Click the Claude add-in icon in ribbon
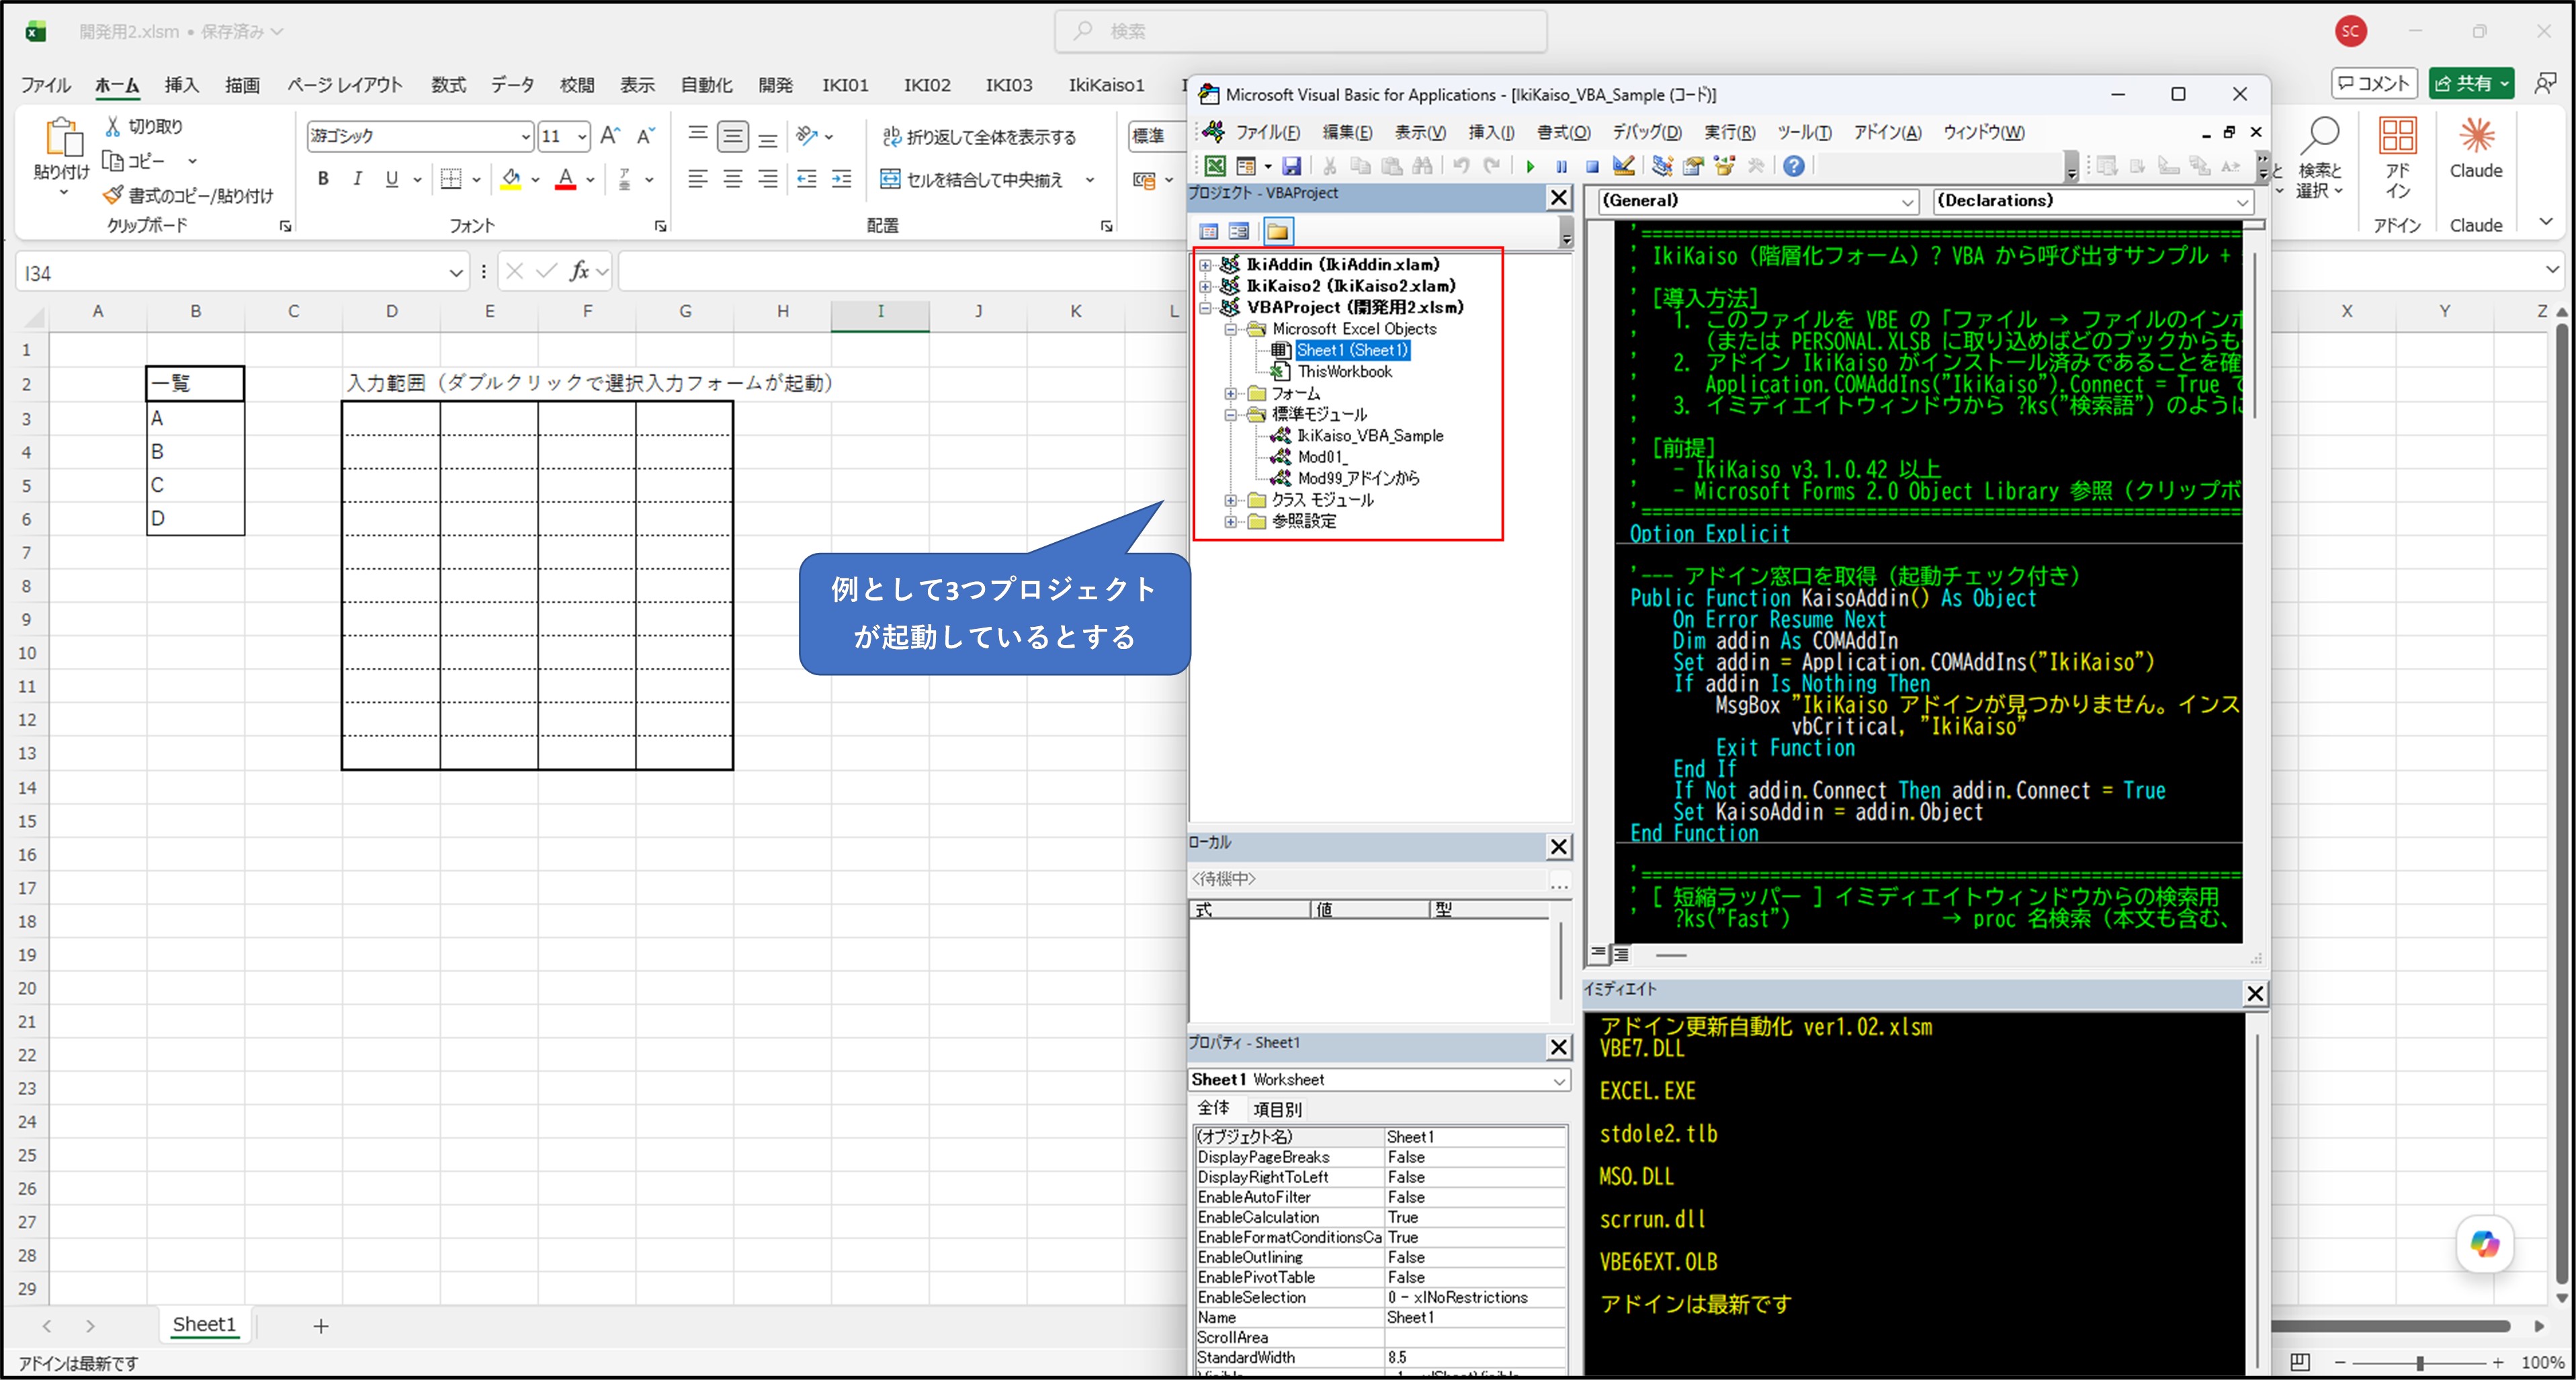This screenshot has width=2576, height=1380. 2476,136
